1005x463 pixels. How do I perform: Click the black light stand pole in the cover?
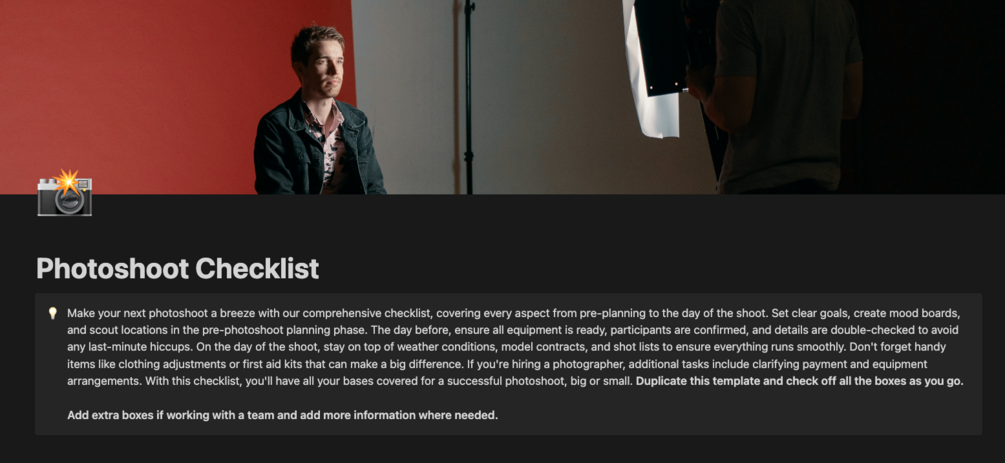tap(469, 96)
